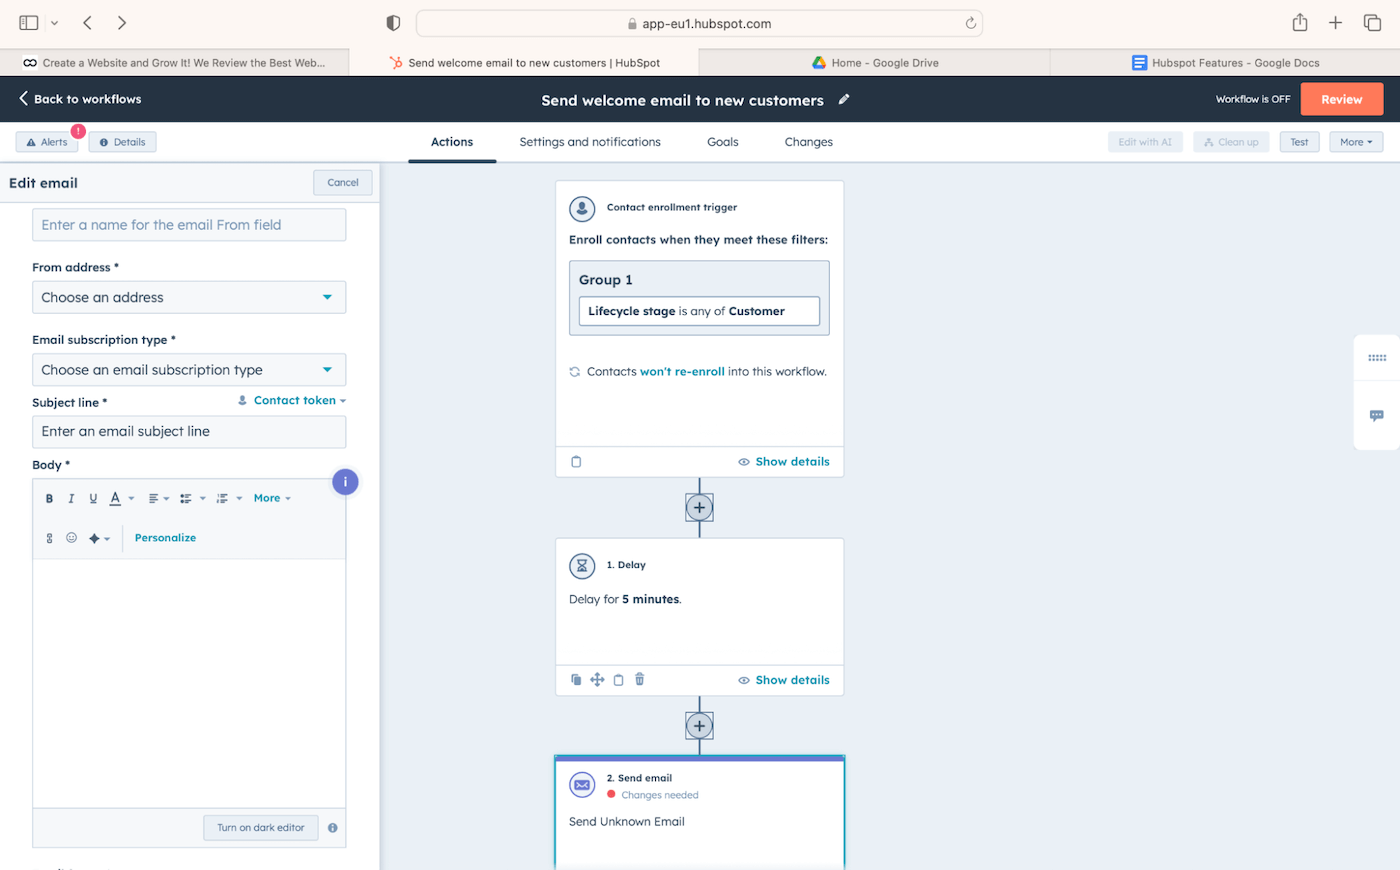Open the Contact token dropdown
The height and width of the screenshot is (870, 1400).
pos(292,401)
